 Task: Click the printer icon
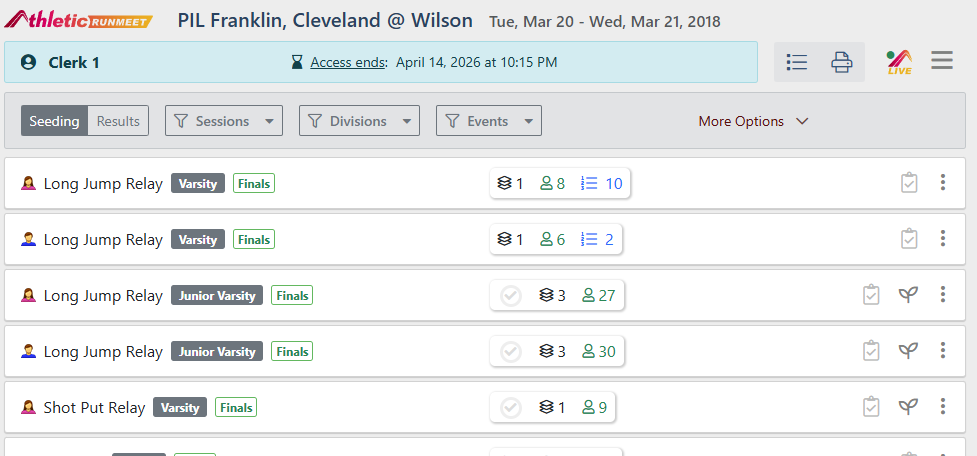coord(842,62)
